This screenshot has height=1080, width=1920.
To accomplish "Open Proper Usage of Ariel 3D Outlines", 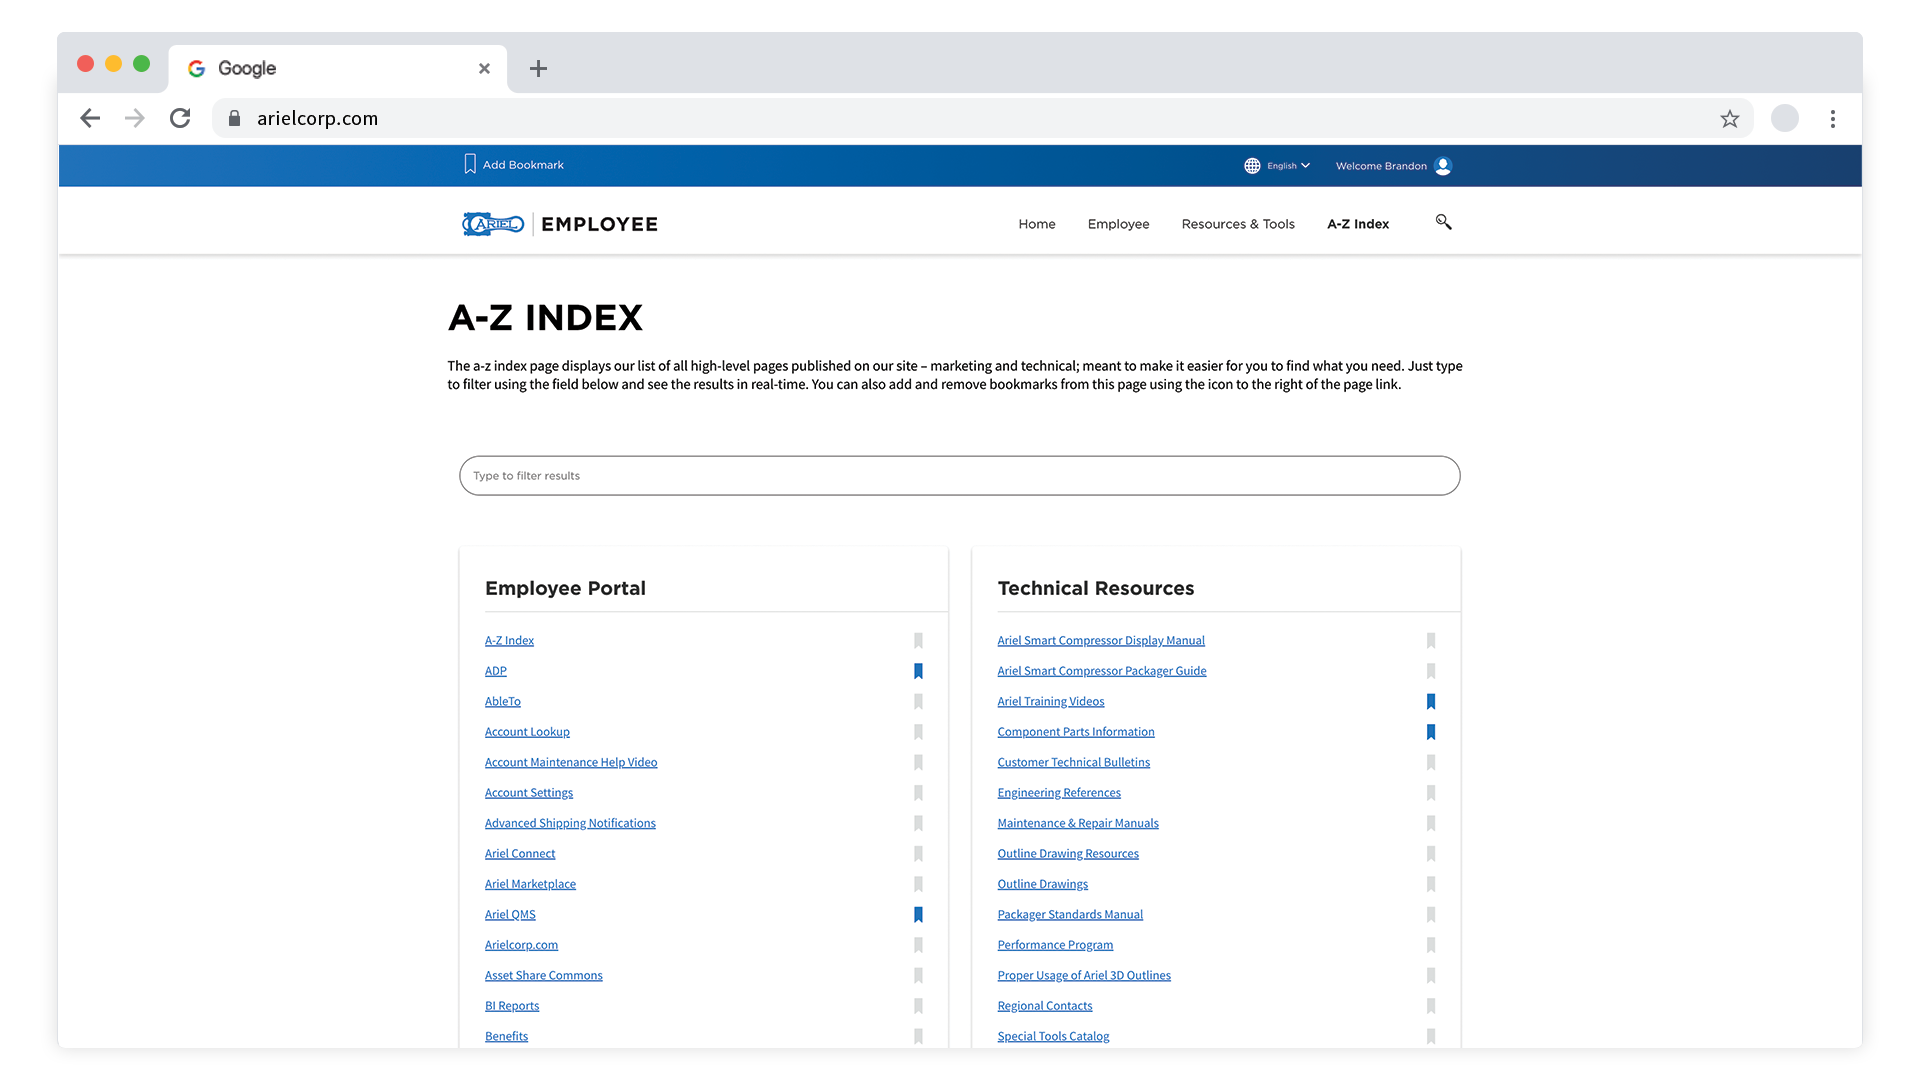I will (1084, 976).
